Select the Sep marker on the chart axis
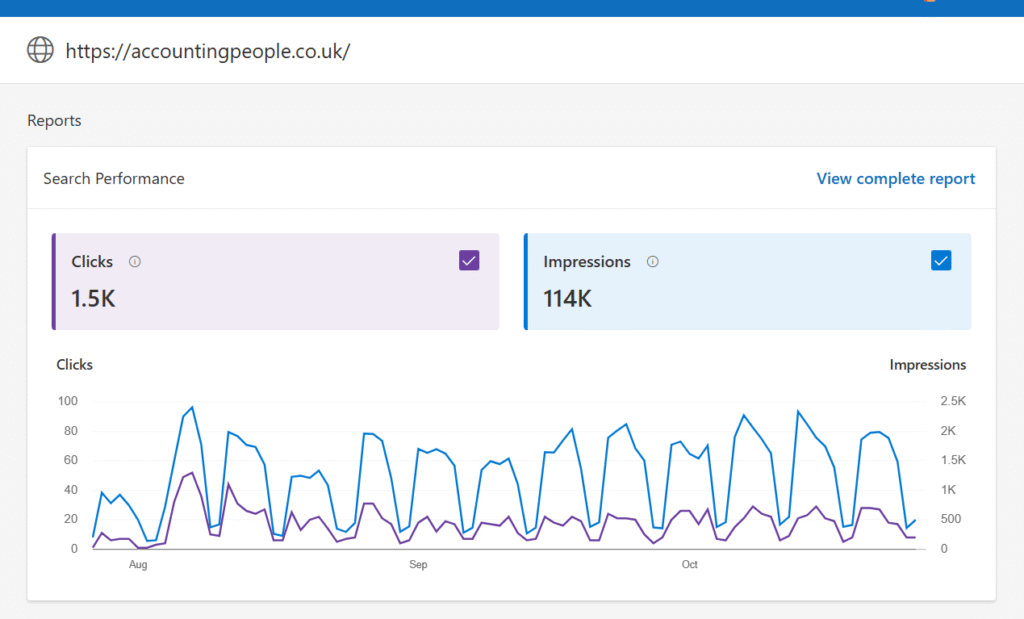Screen dimensions: 1024x619 tap(418, 565)
